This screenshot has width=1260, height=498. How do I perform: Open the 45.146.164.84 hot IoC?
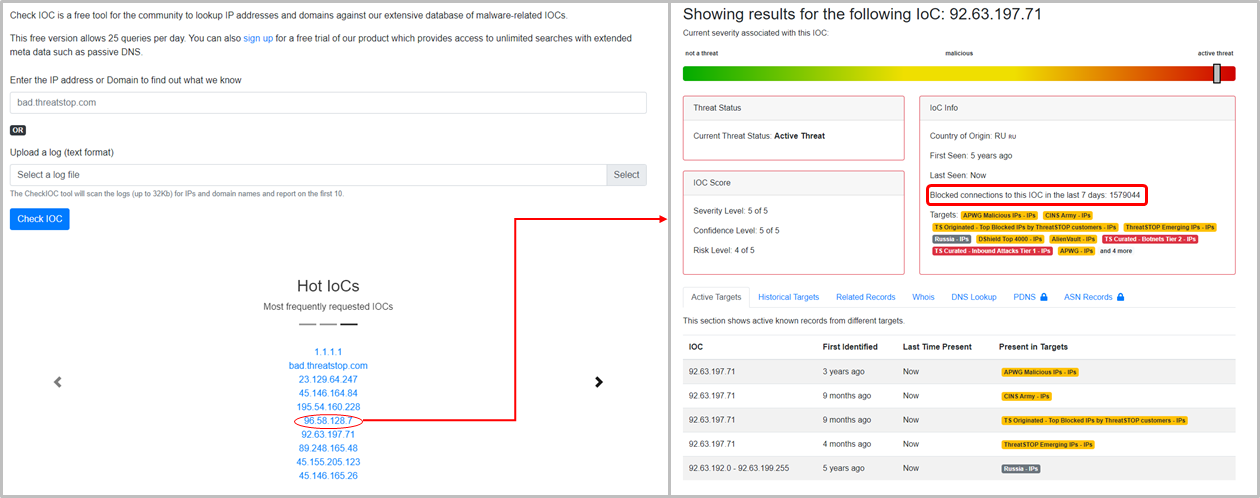(x=328, y=394)
